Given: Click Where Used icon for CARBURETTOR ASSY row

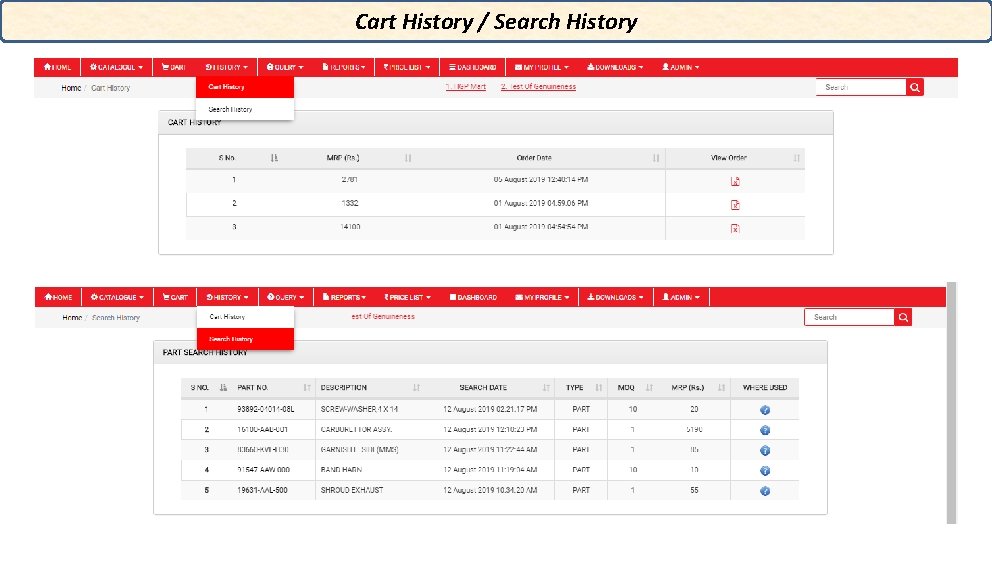Looking at the screenshot, I should pyautogui.click(x=765, y=430).
